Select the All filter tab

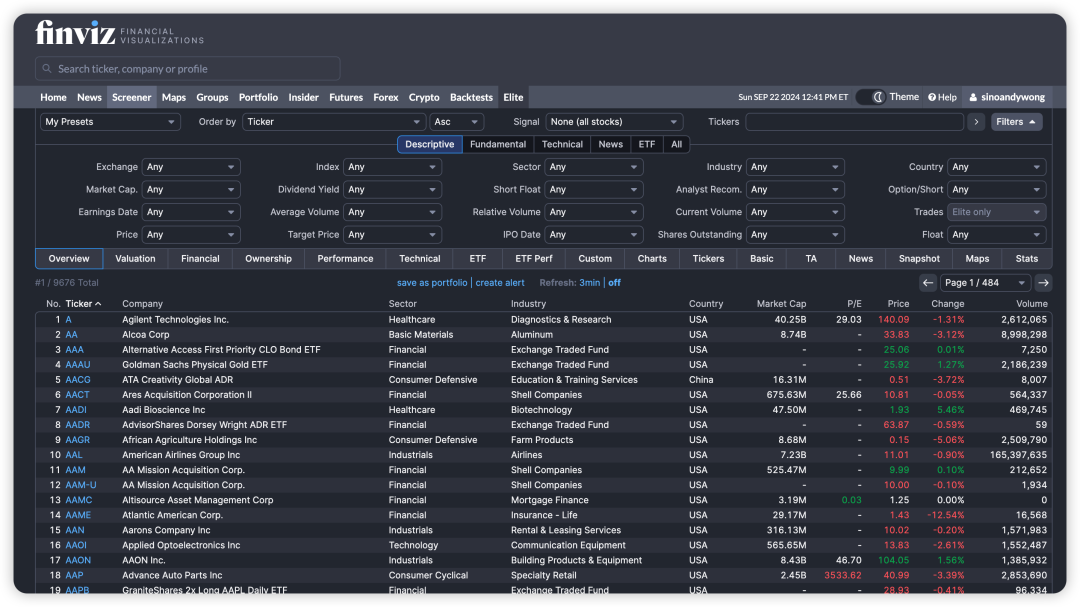[x=676, y=144]
